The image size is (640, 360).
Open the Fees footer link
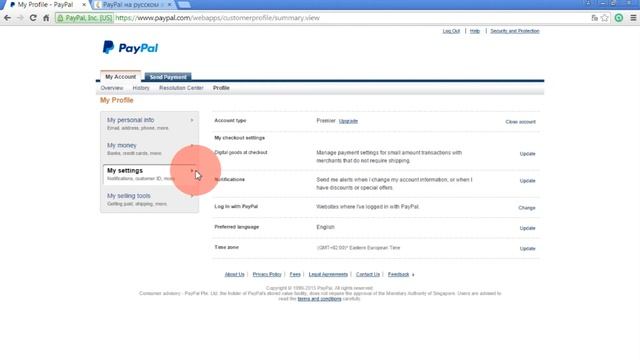click(x=295, y=274)
